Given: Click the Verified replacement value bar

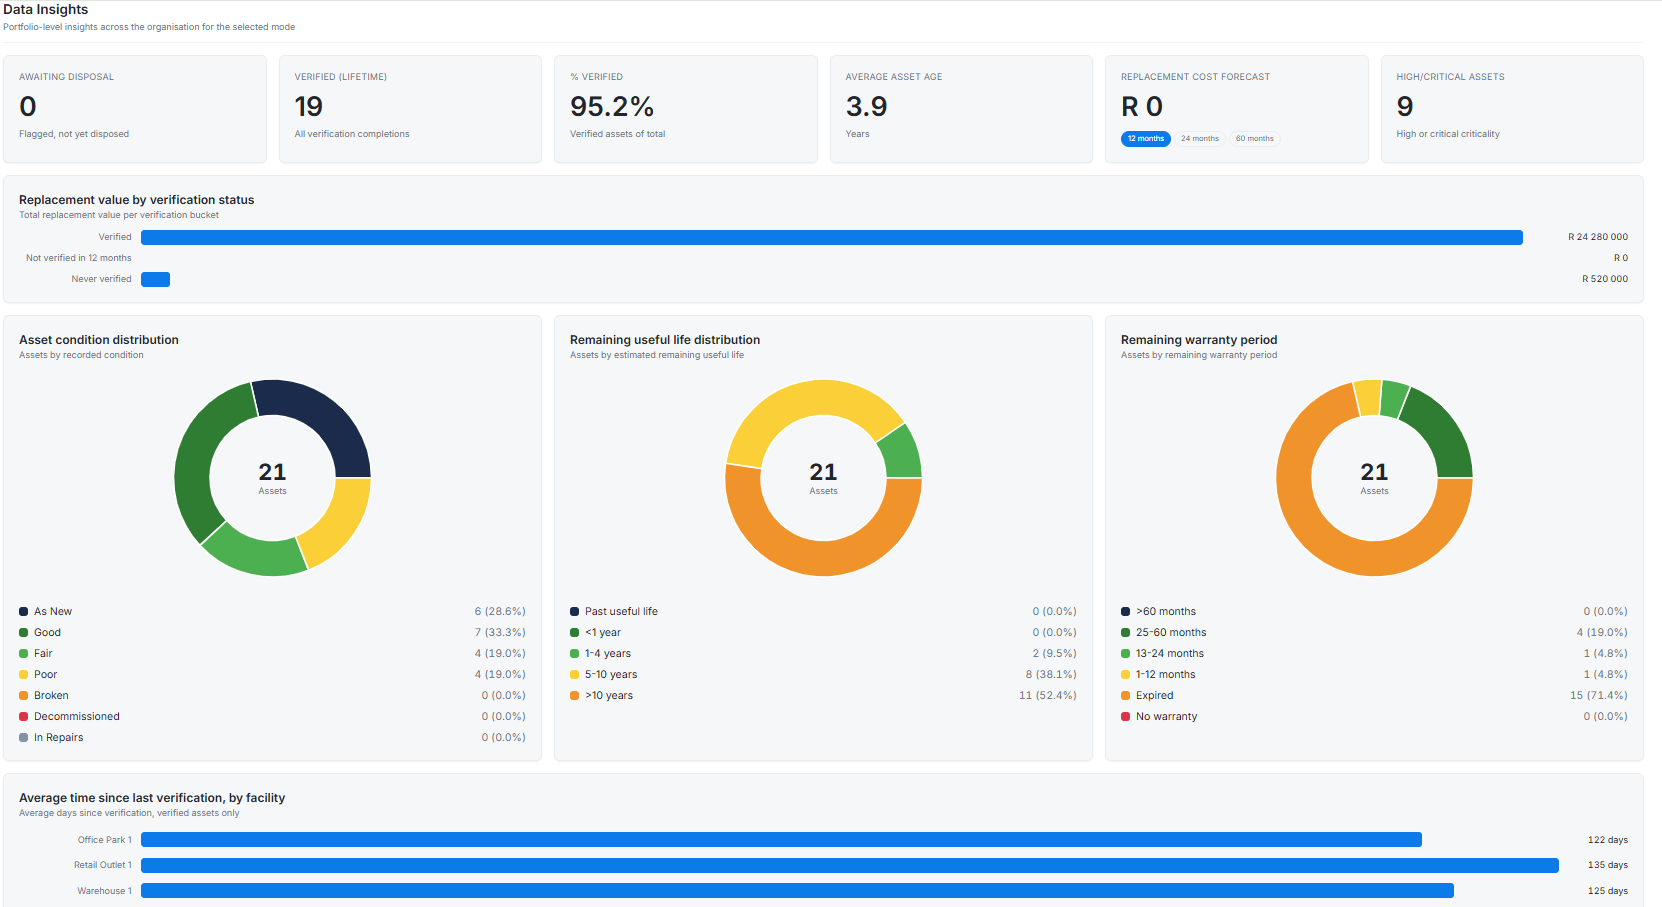Looking at the screenshot, I should coord(832,237).
